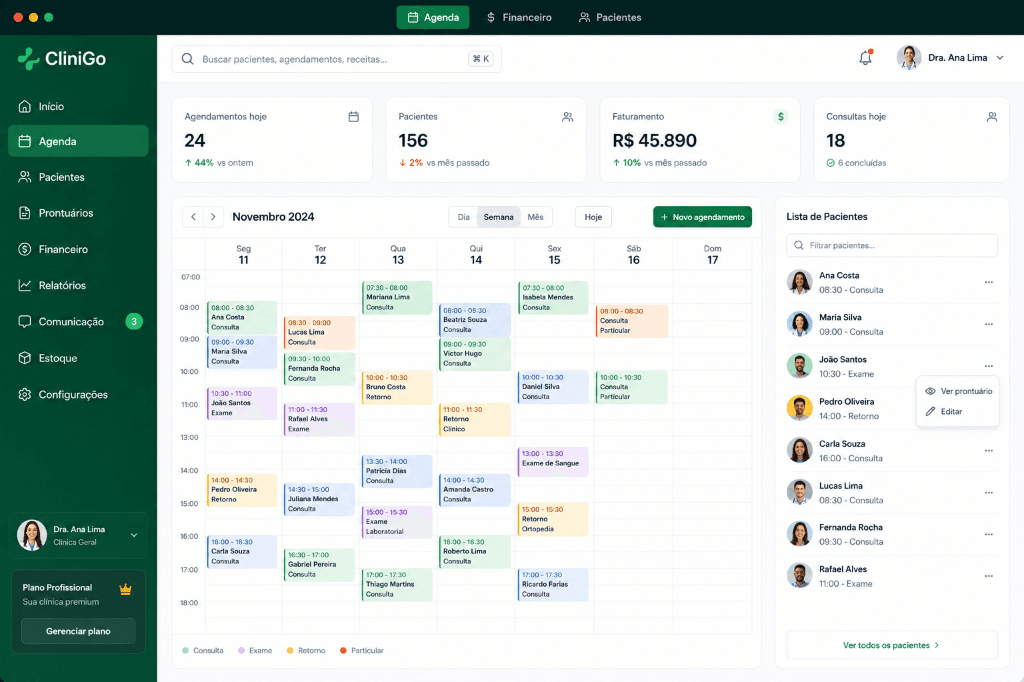Click the Retorno legend yellow dot
The width and height of the screenshot is (1024, 682).
point(290,651)
